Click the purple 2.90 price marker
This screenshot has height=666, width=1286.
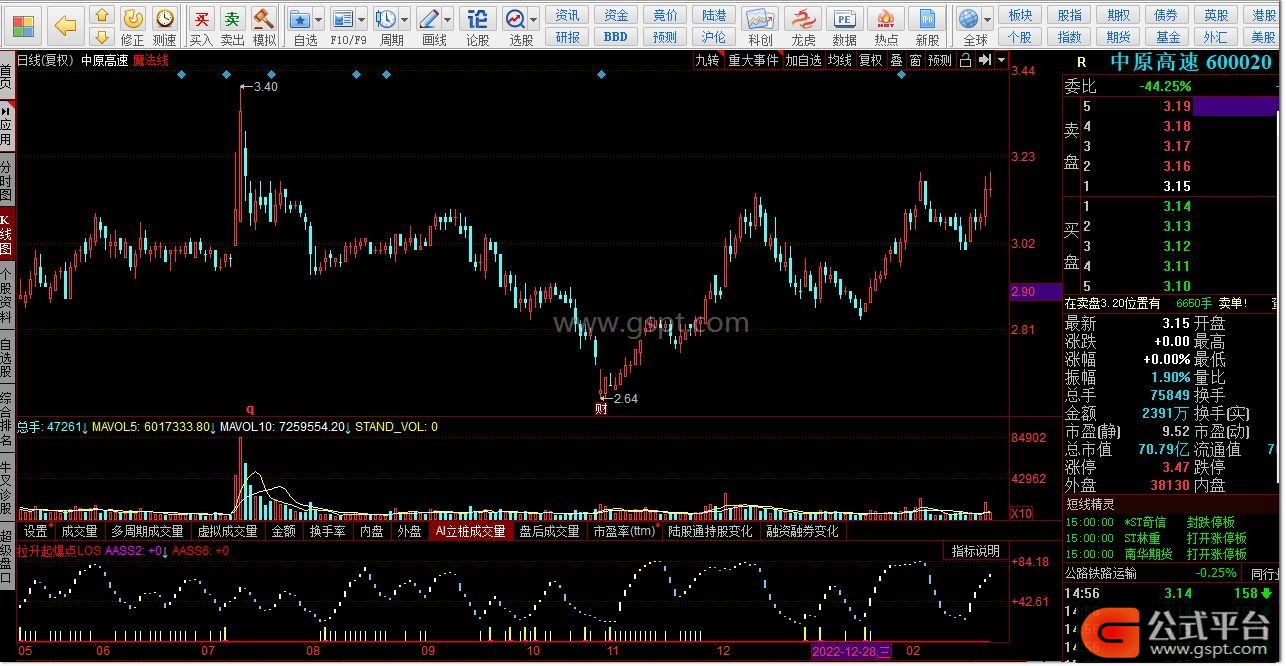pos(1035,292)
